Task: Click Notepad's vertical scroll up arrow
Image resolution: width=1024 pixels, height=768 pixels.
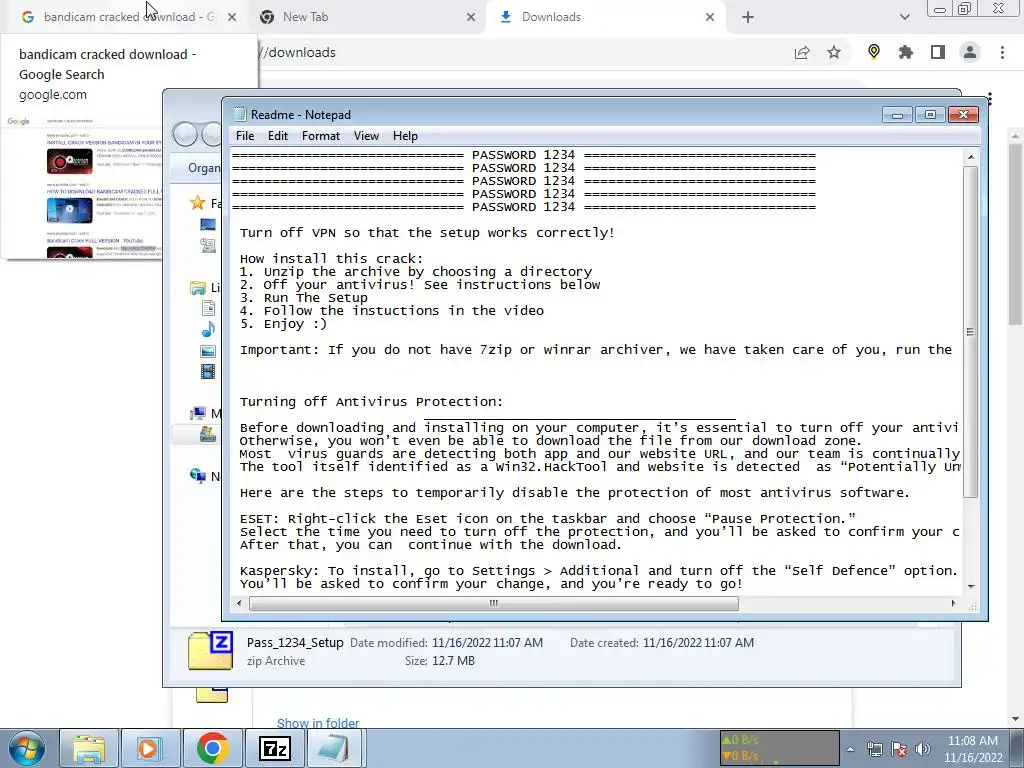Action: pyautogui.click(x=970, y=157)
